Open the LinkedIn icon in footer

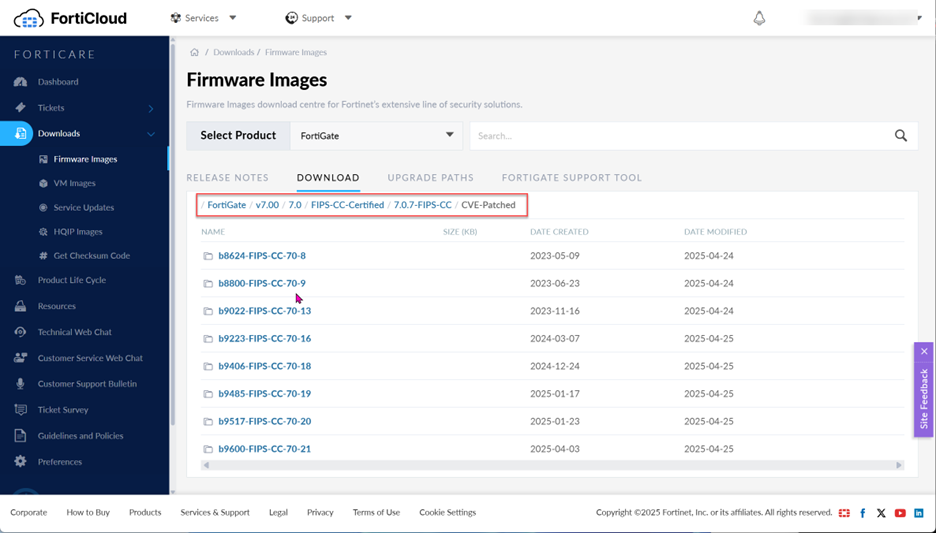918,513
